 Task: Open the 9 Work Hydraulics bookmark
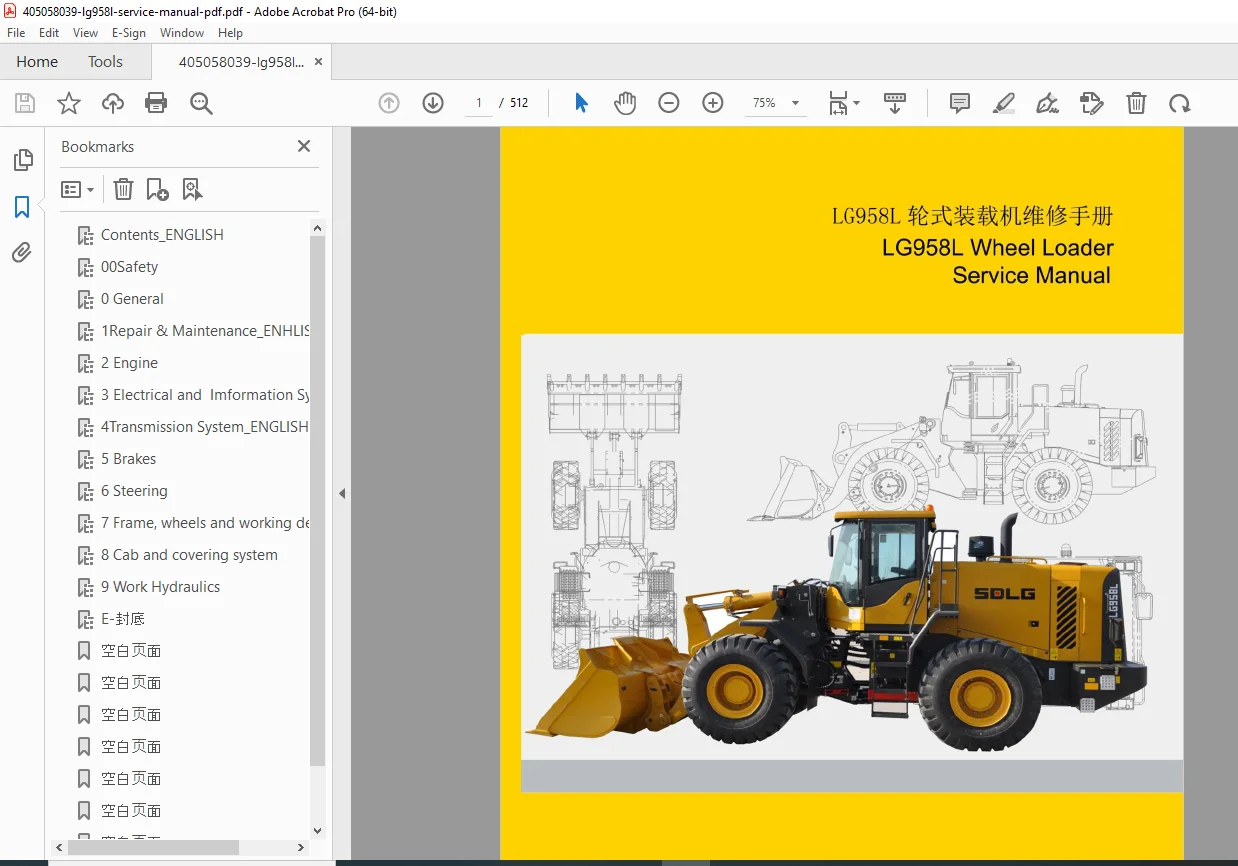(x=160, y=587)
